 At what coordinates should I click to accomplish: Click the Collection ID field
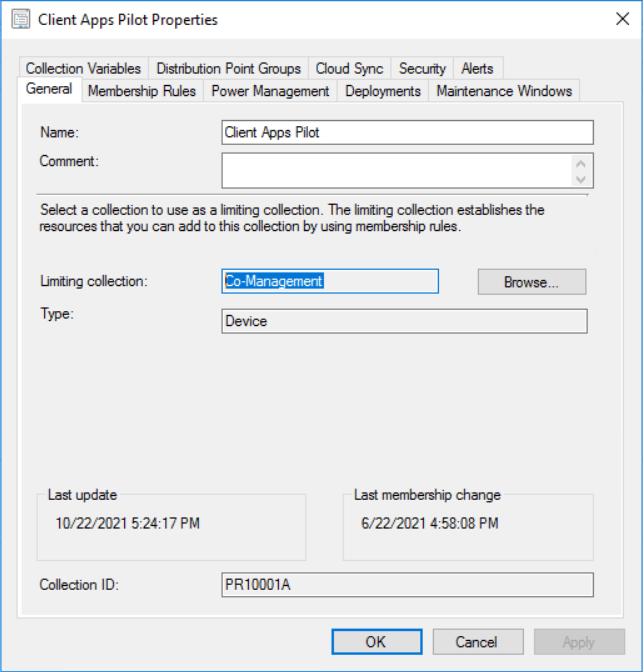coord(407,584)
